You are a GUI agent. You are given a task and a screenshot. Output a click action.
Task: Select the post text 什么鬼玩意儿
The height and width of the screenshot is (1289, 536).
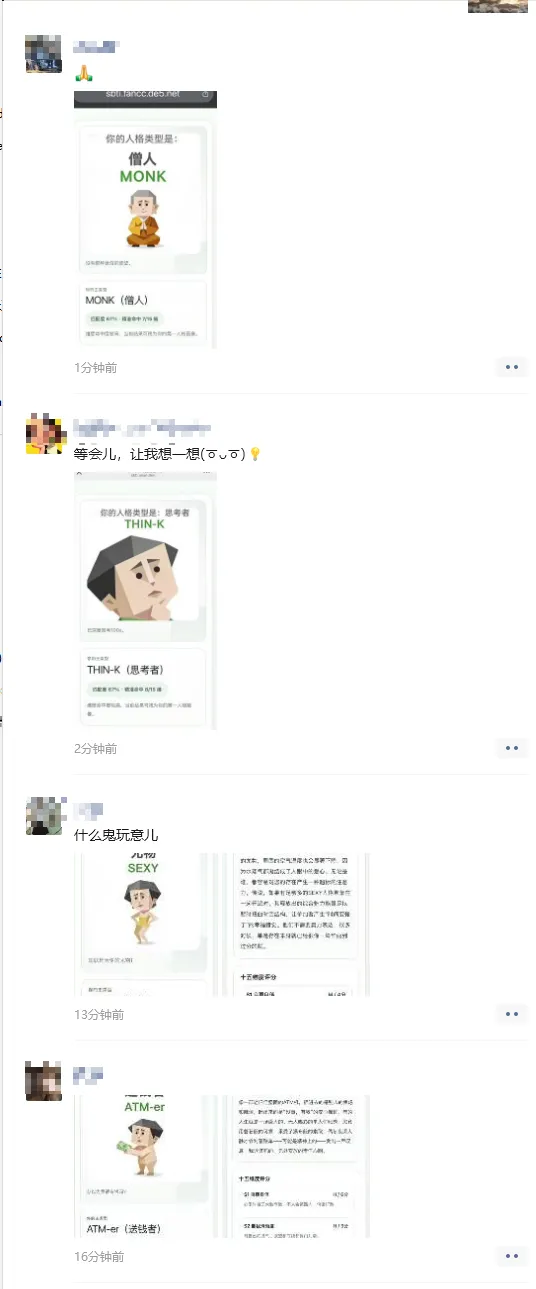coord(116,834)
